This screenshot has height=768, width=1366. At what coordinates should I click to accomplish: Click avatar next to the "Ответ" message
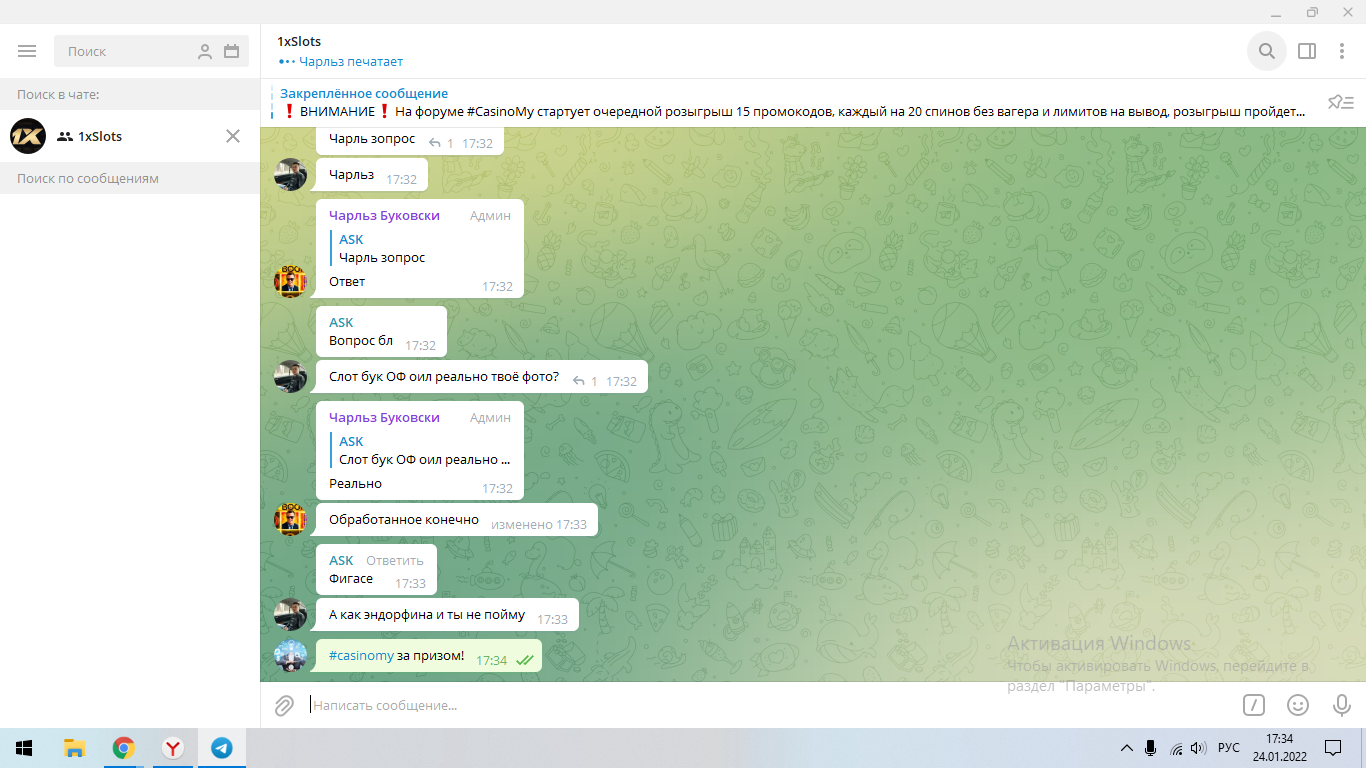(x=290, y=281)
